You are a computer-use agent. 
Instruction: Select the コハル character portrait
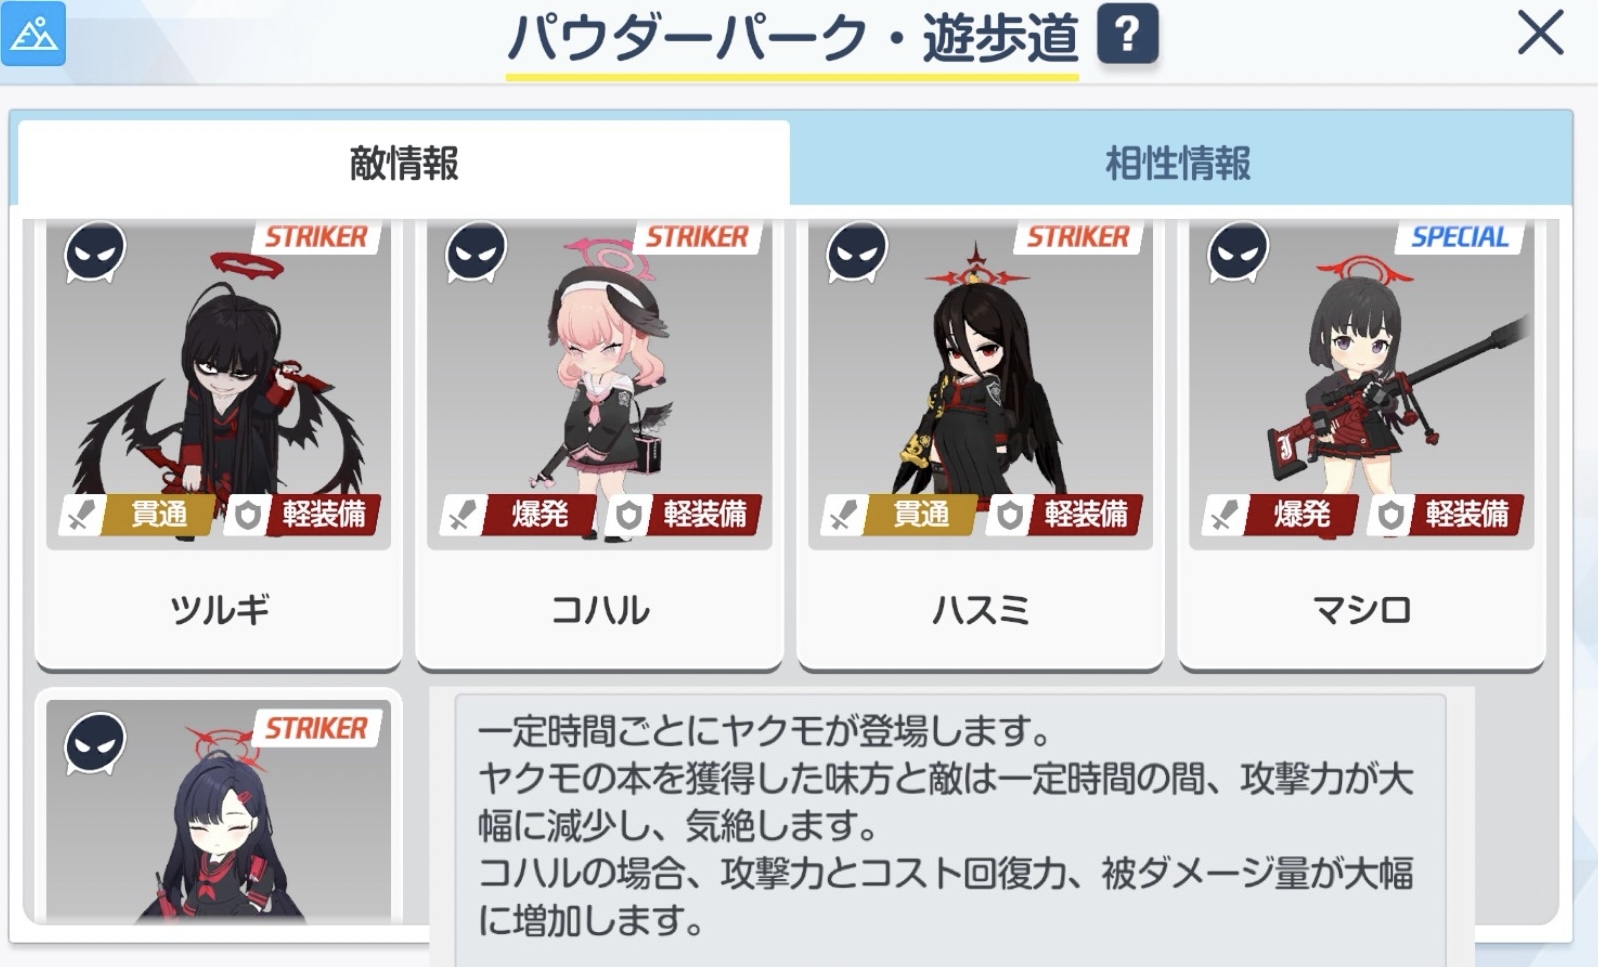(x=599, y=385)
